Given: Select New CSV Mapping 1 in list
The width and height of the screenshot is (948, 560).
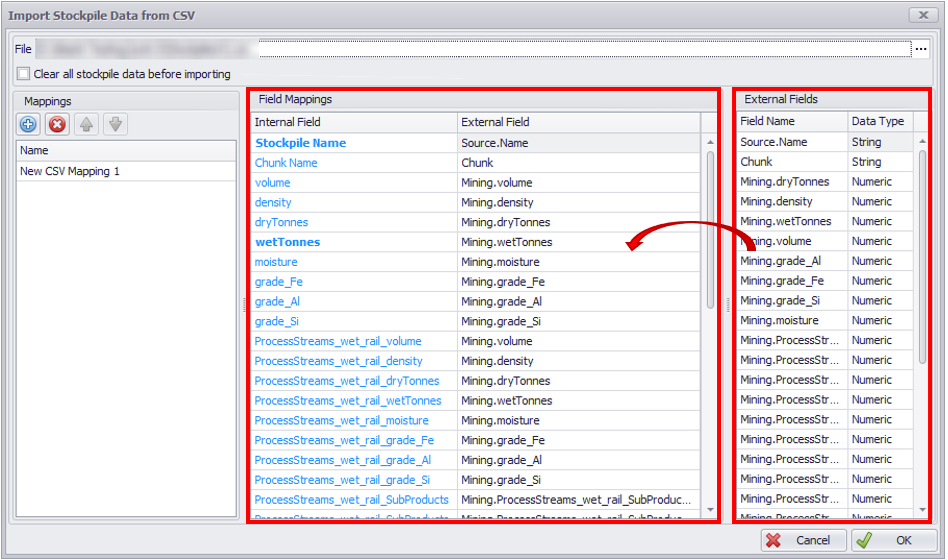Looking at the screenshot, I should tap(70, 171).
